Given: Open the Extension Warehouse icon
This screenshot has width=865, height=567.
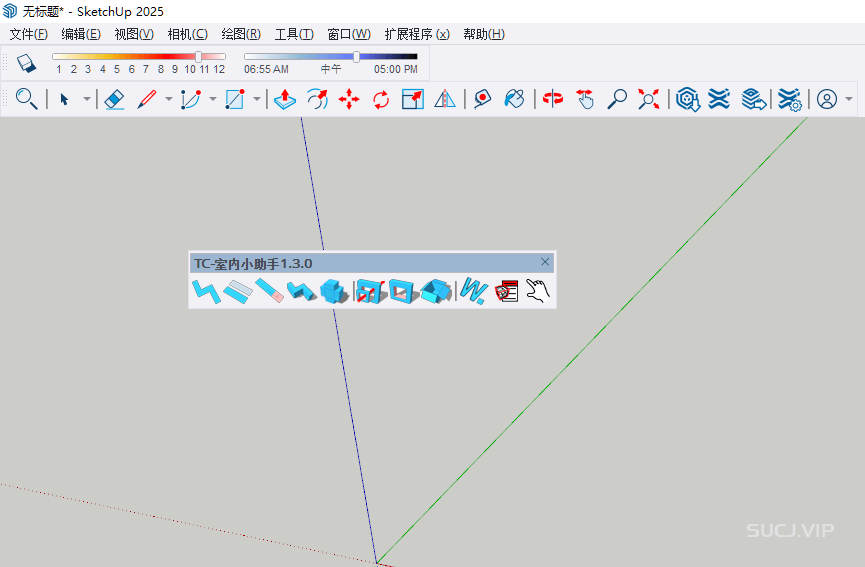Looking at the screenshot, I should tap(719, 99).
